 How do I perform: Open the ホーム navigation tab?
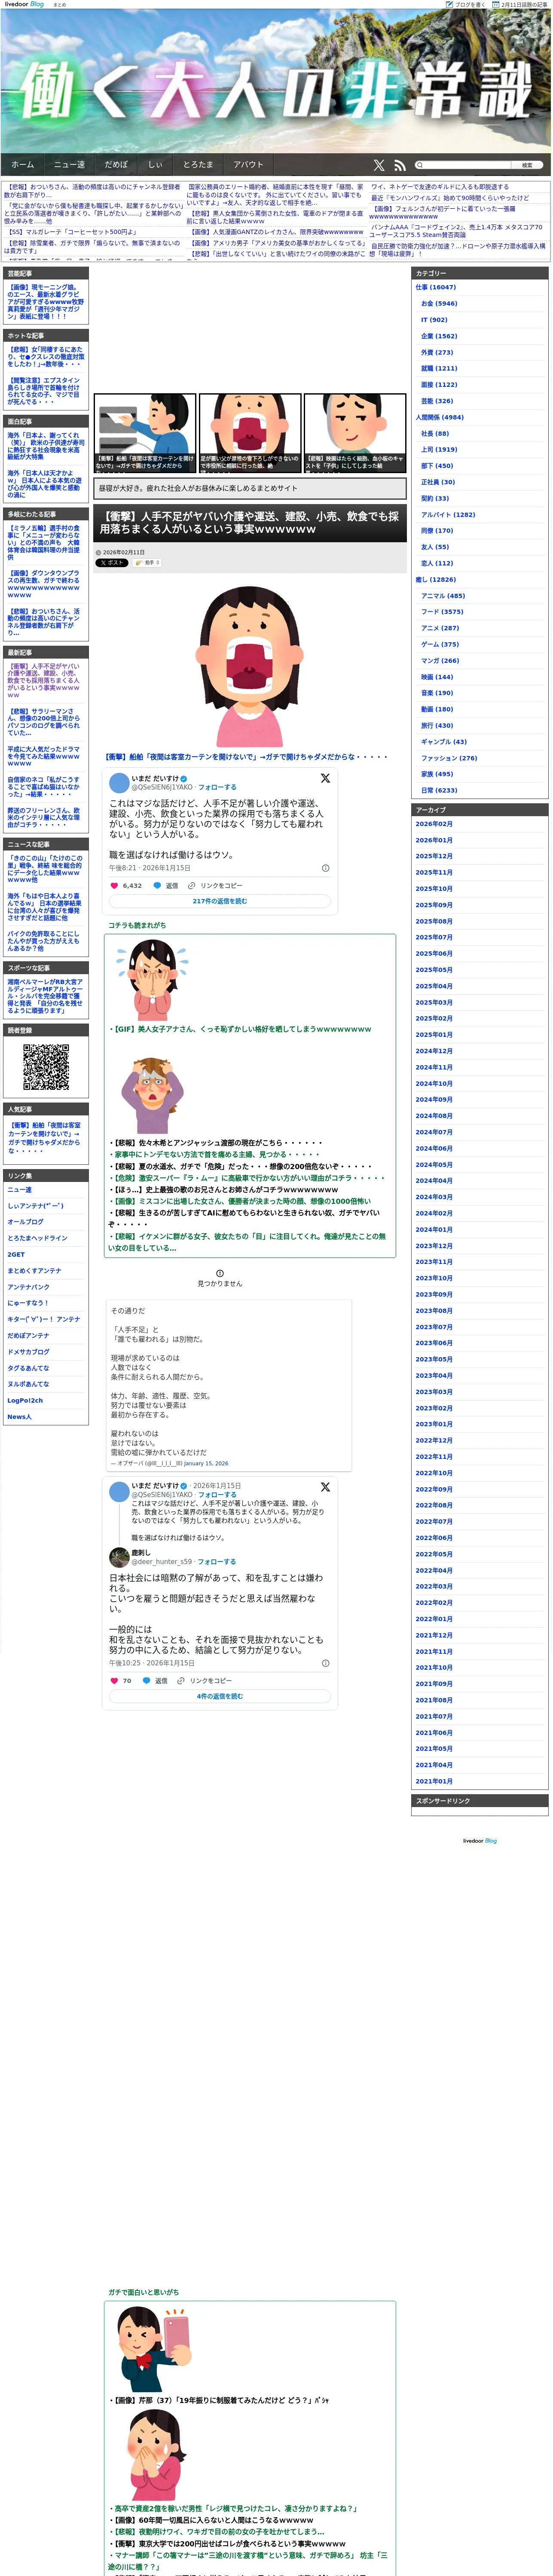(x=23, y=165)
